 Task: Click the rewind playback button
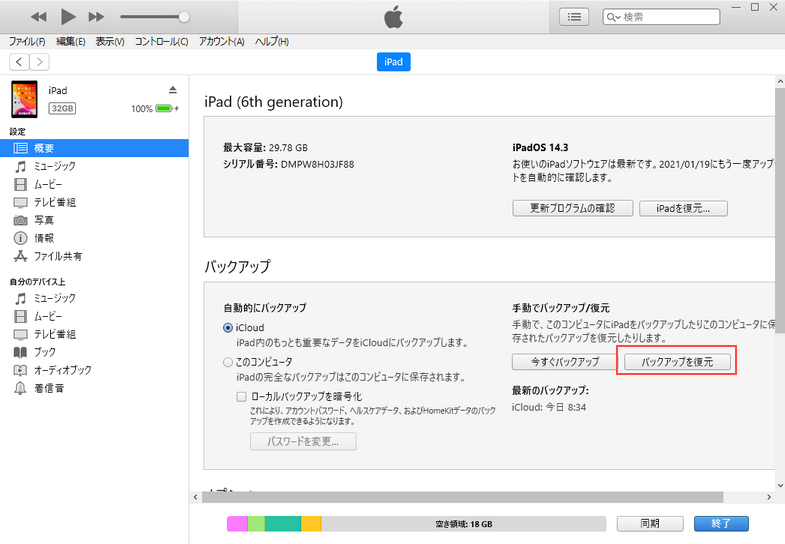pos(39,17)
